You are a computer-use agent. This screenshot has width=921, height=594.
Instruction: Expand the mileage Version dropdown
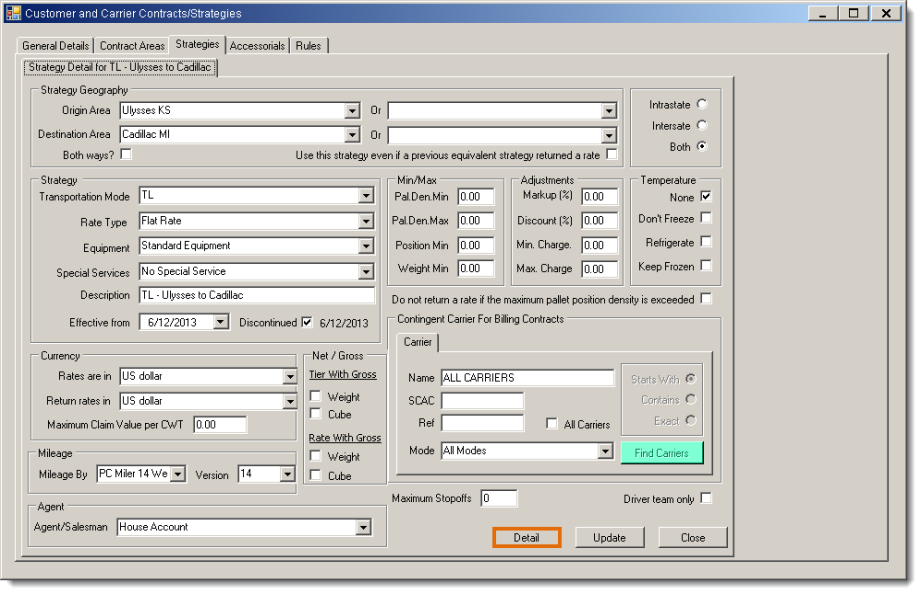[x=287, y=474]
